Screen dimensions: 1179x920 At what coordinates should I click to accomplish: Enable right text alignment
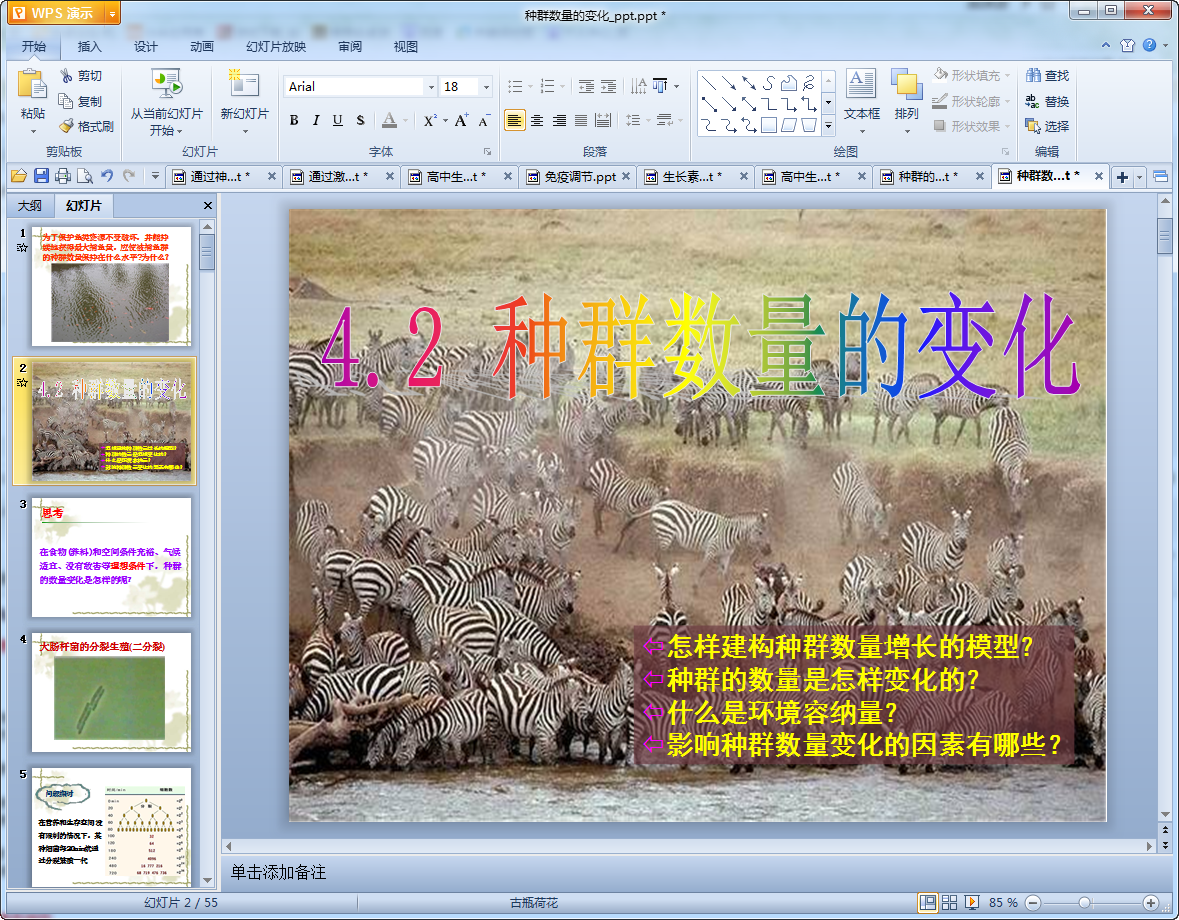[559, 120]
